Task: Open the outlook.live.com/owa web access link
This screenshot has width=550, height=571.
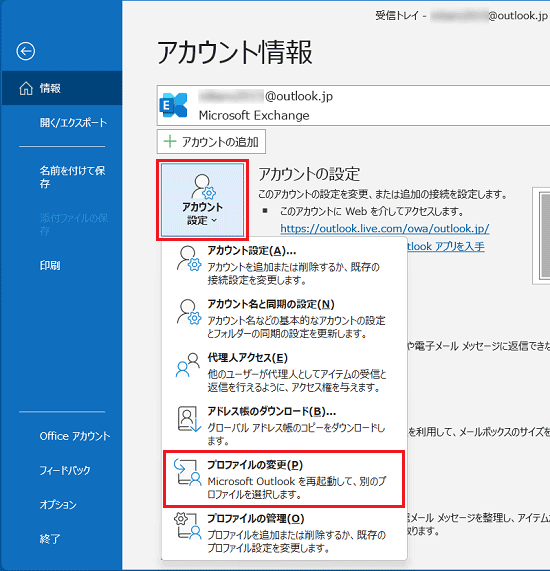Action: tap(385, 229)
